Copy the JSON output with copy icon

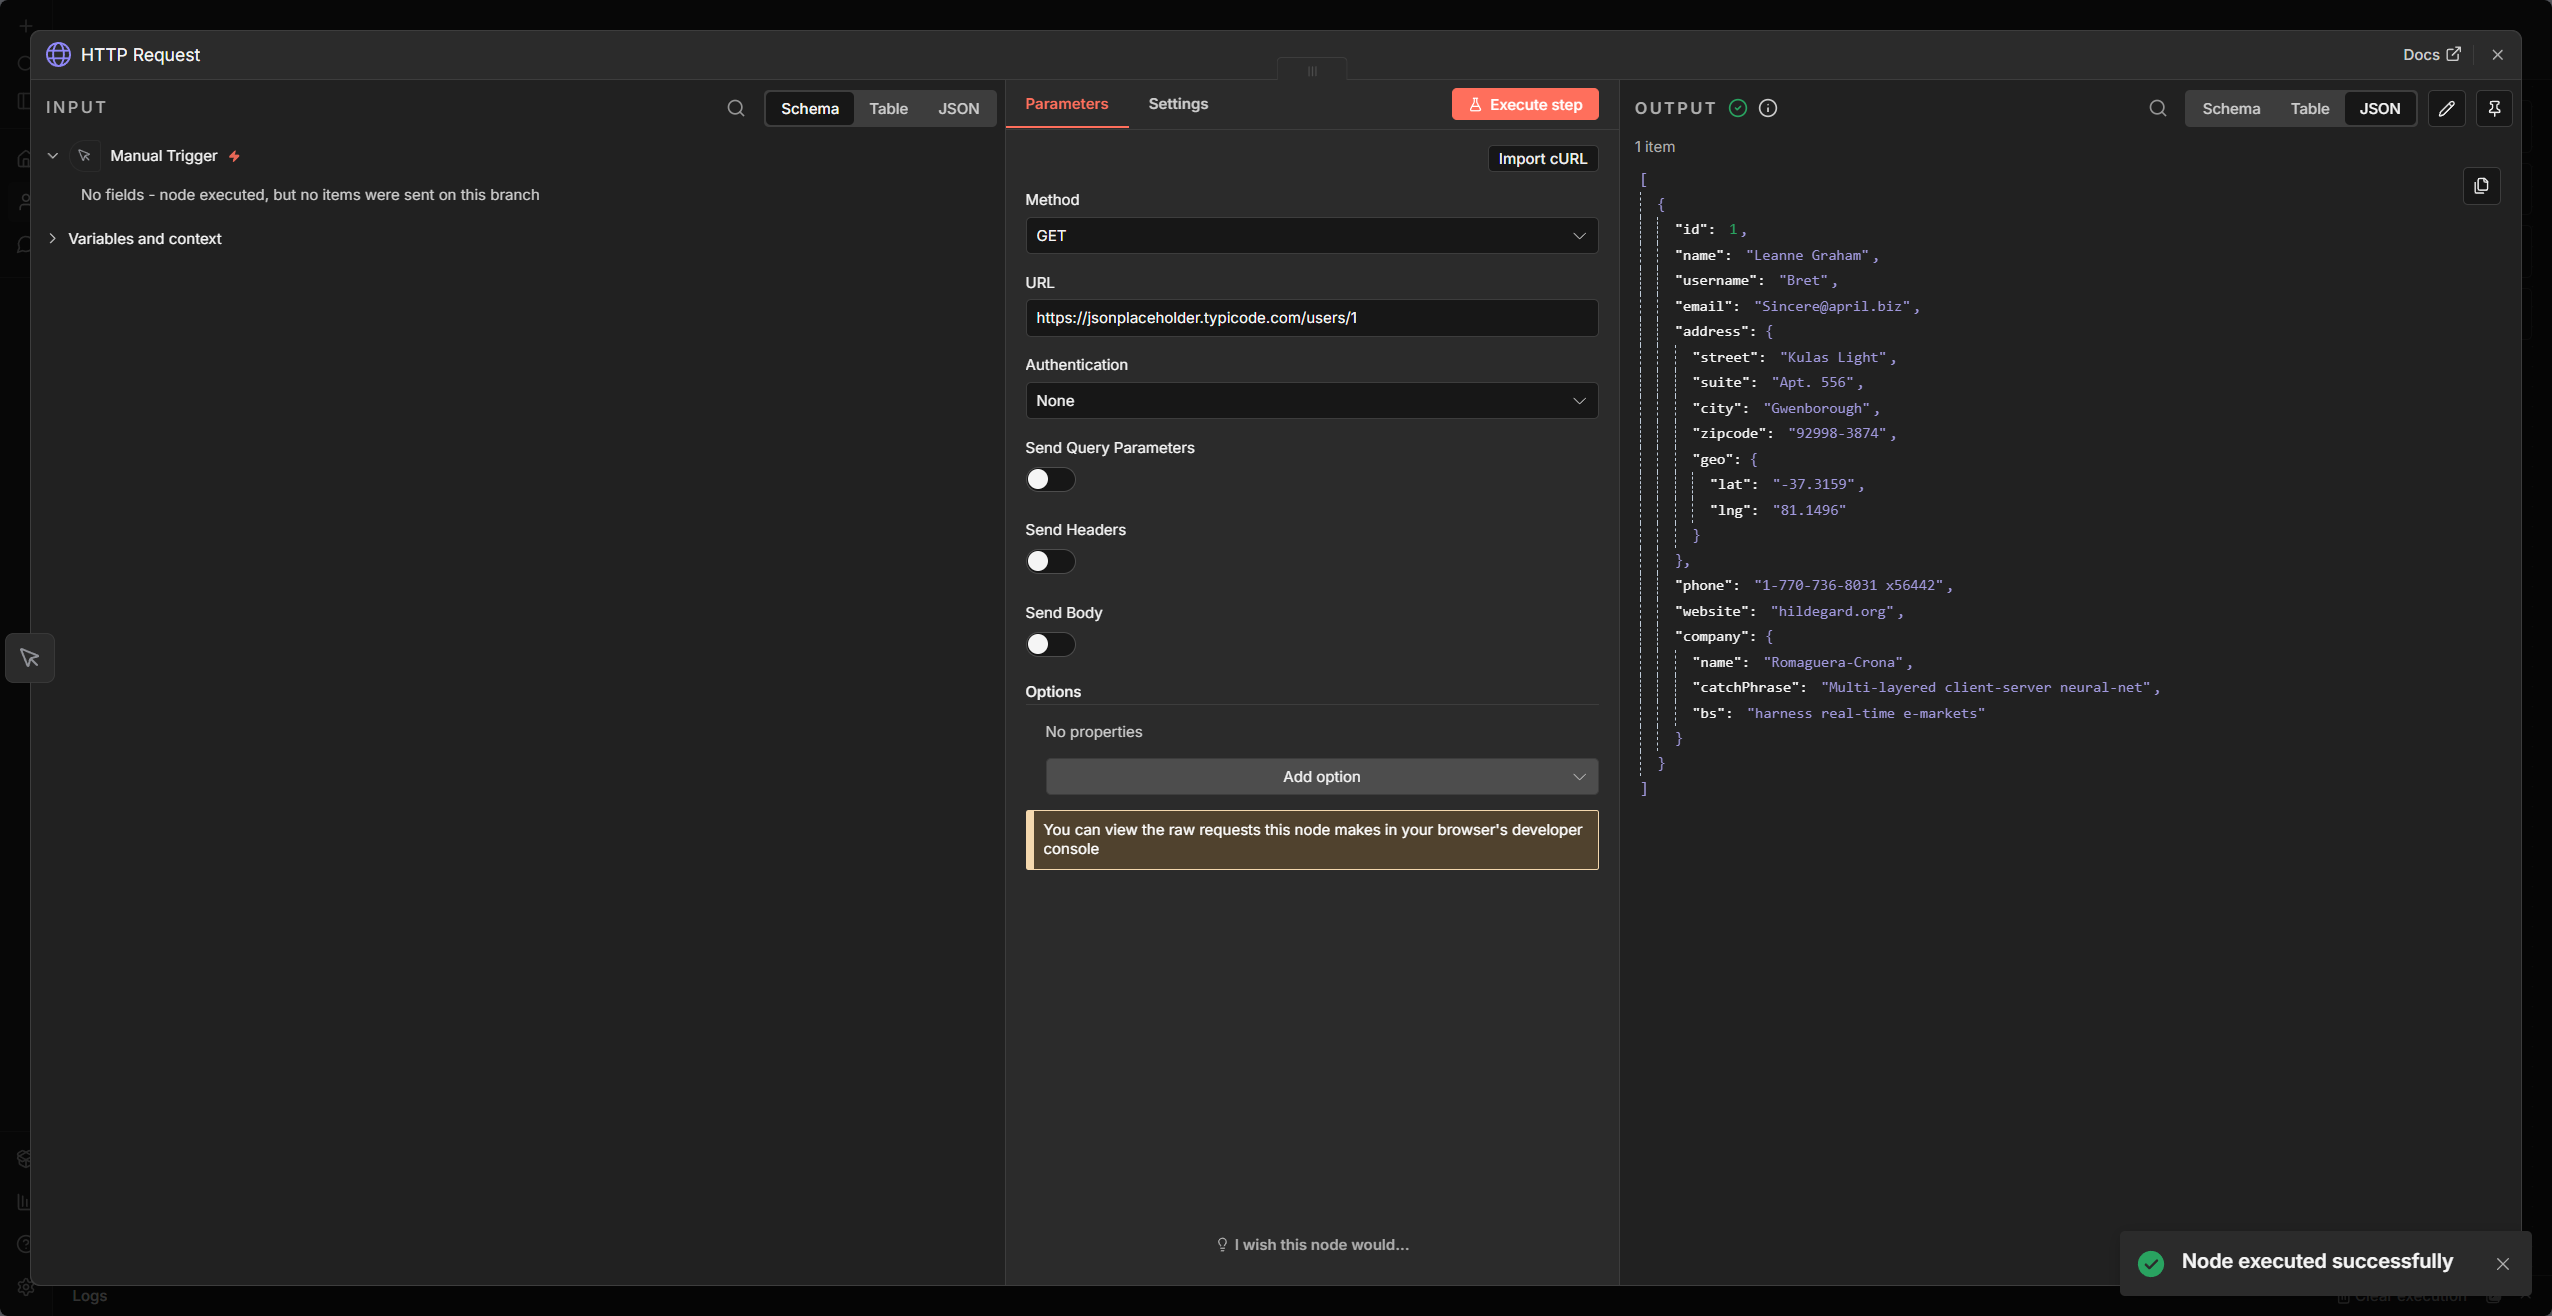point(2481,186)
